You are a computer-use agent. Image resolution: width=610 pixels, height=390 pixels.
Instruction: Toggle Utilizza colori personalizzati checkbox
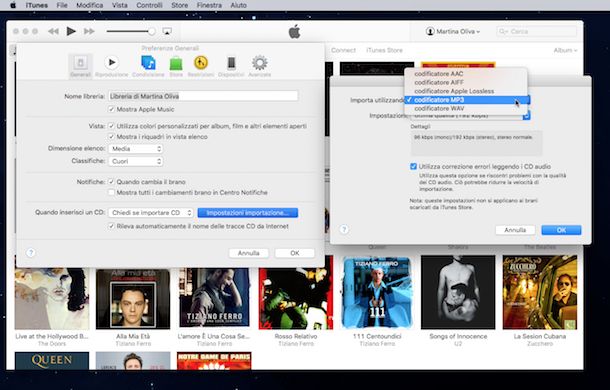coord(111,126)
